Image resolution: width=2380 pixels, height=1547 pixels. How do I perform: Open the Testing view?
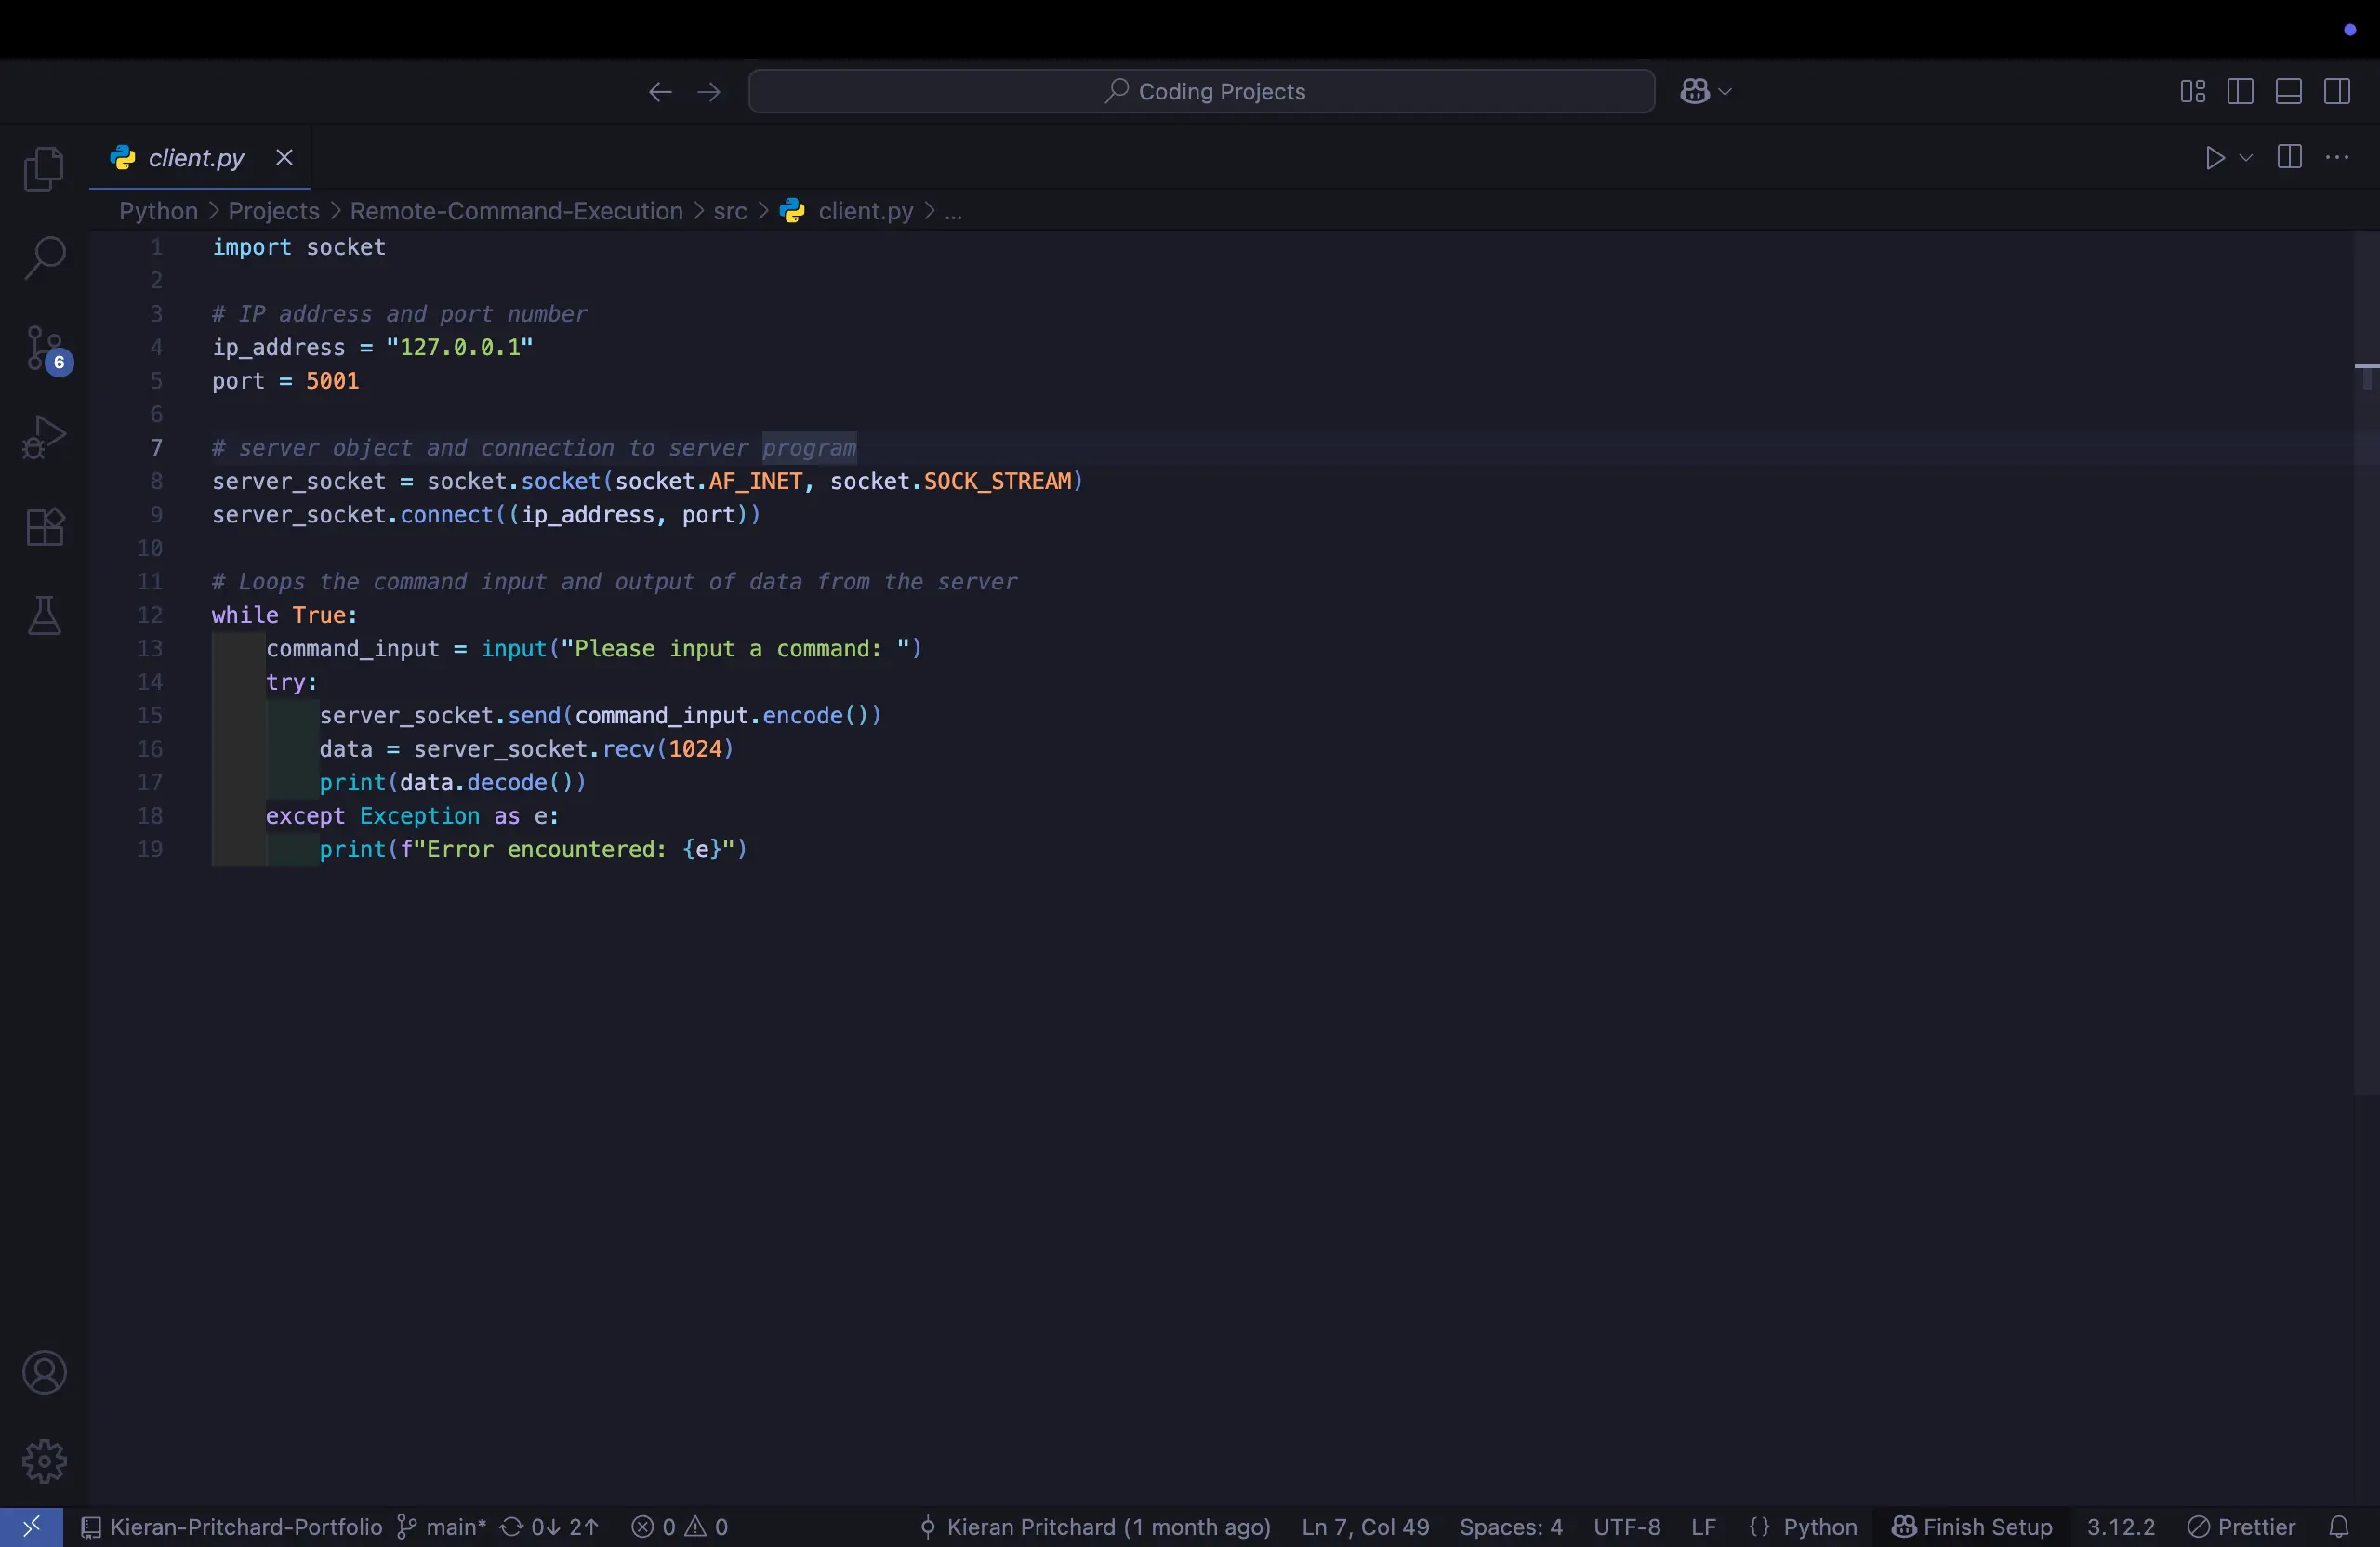click(x=44, y=615)
